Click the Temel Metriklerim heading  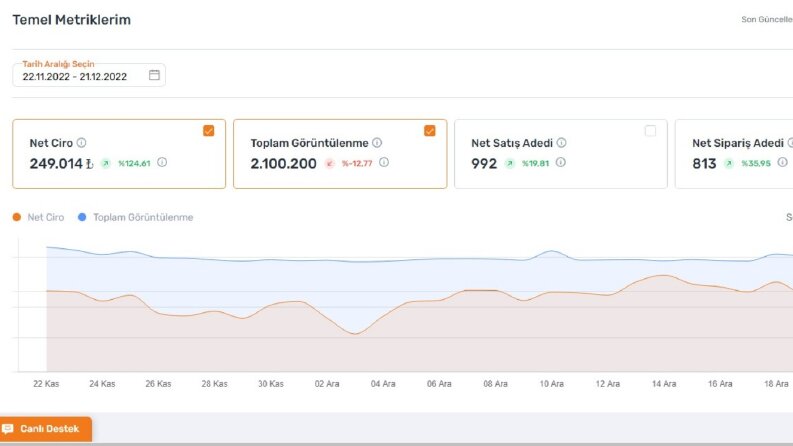[71, 20]
